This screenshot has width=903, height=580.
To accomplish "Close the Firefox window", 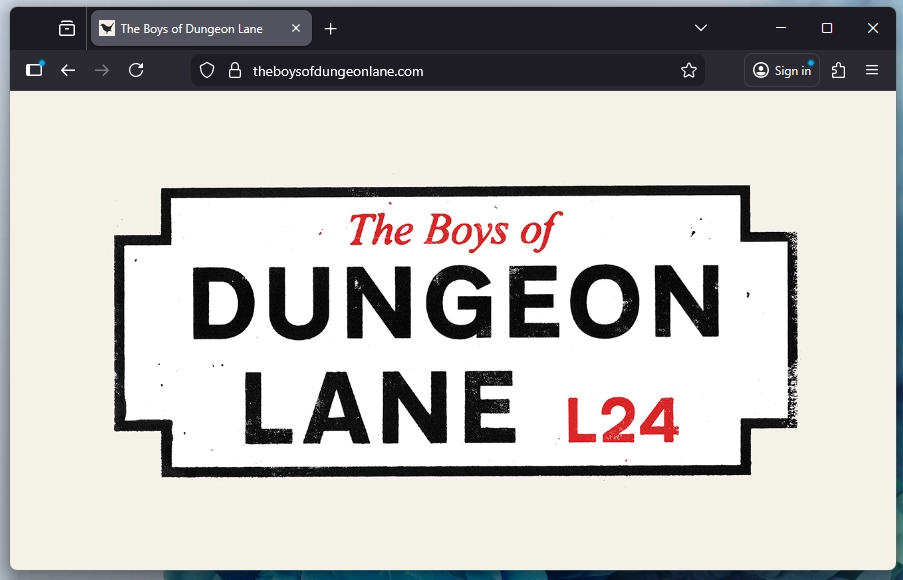I will (873, 28).
